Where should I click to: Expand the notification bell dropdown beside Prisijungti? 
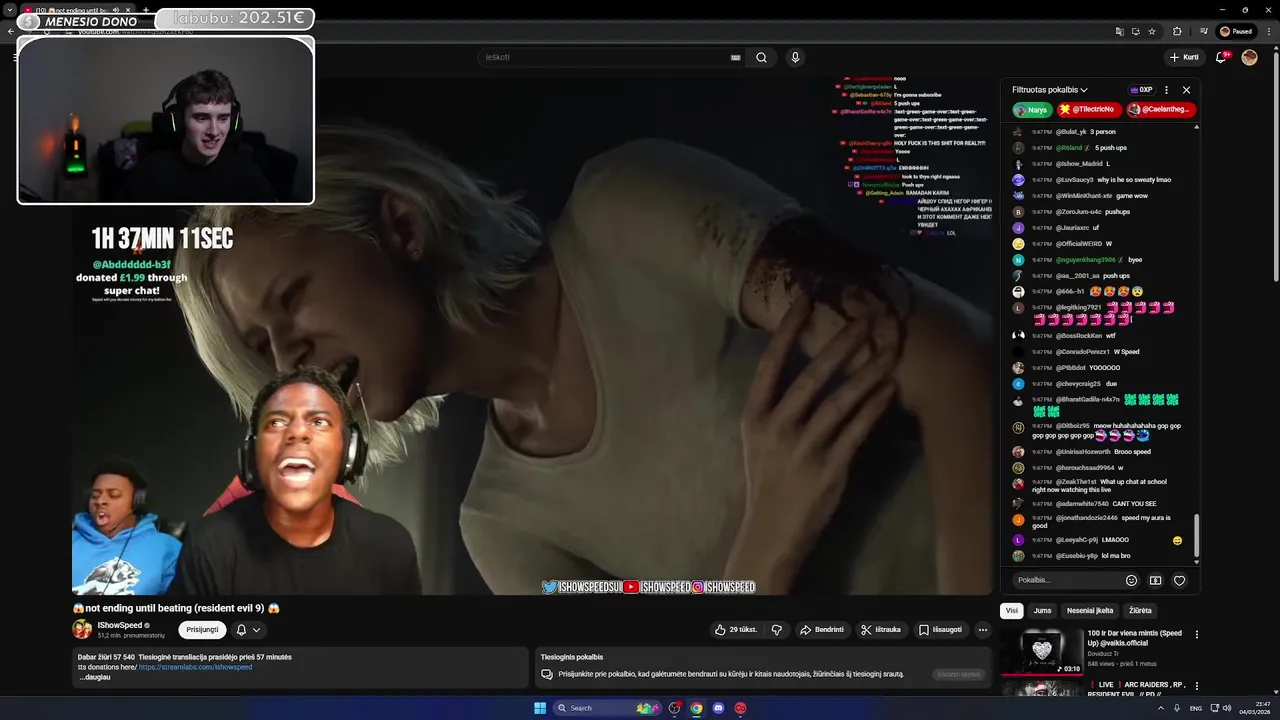[x=248, y=630]
